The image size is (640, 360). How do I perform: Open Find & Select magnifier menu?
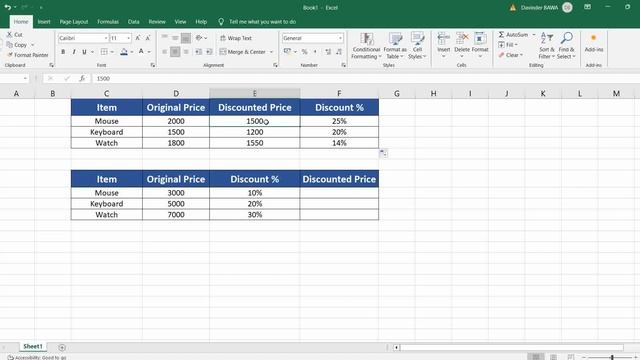566,46
